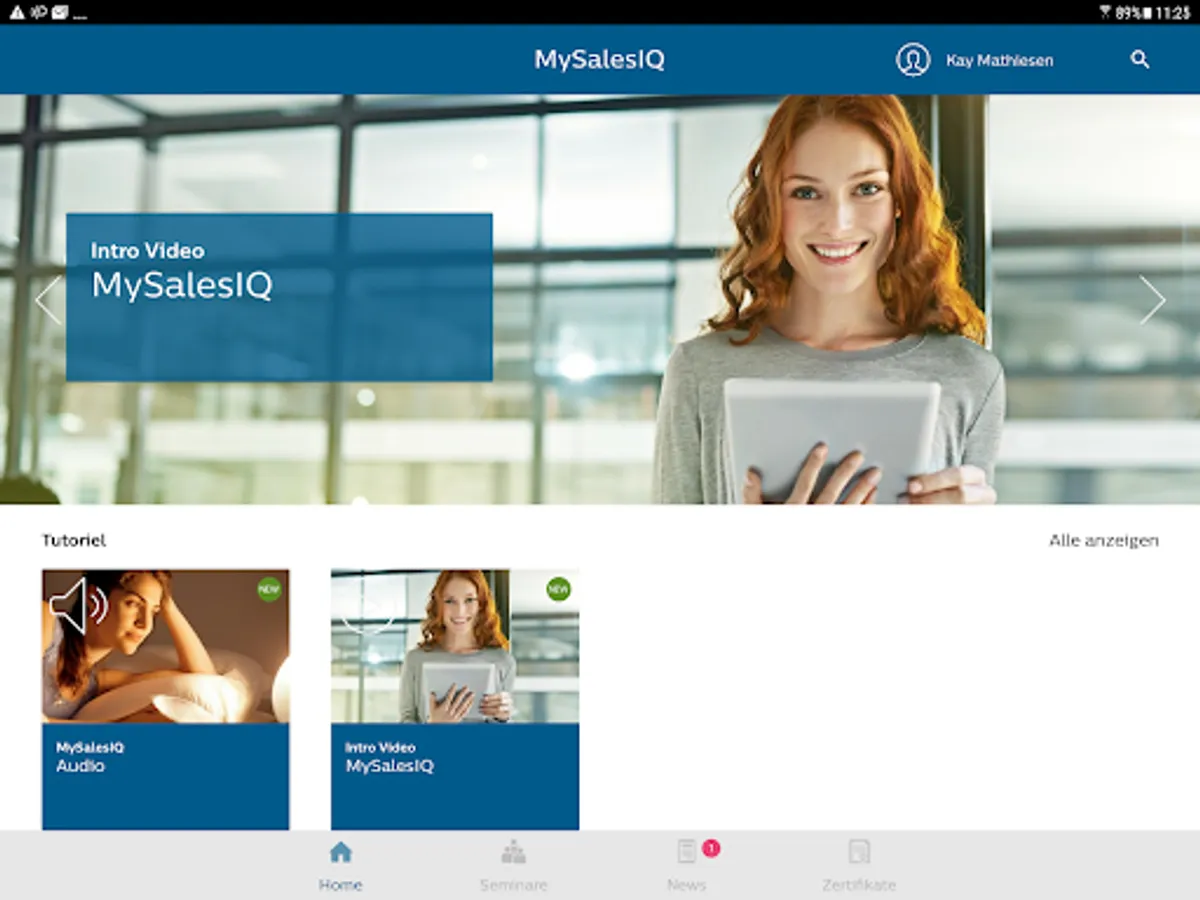The height and width of the screenshot is (900, 1200).
Task: Advance carousel with the right arrow
Action: pos(1152,300)
